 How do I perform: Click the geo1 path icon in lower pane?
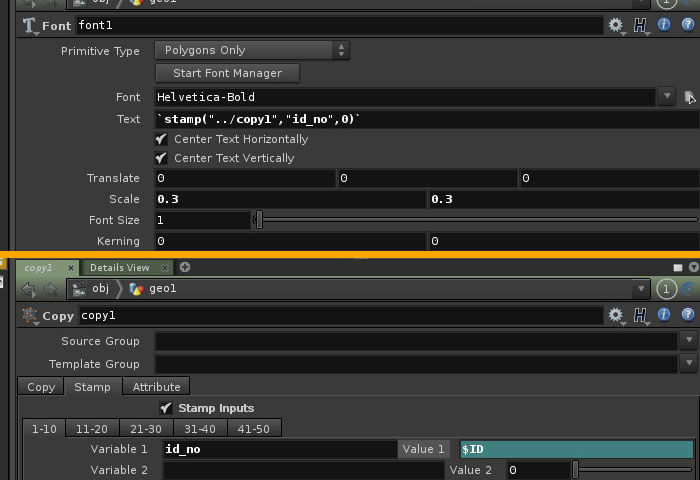tap(137, 289)
